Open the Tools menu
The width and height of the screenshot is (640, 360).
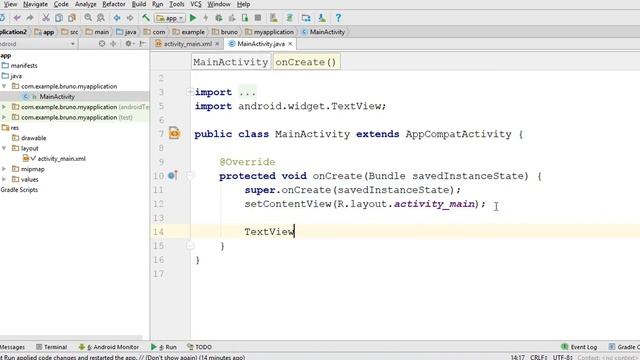coord(177,4)
